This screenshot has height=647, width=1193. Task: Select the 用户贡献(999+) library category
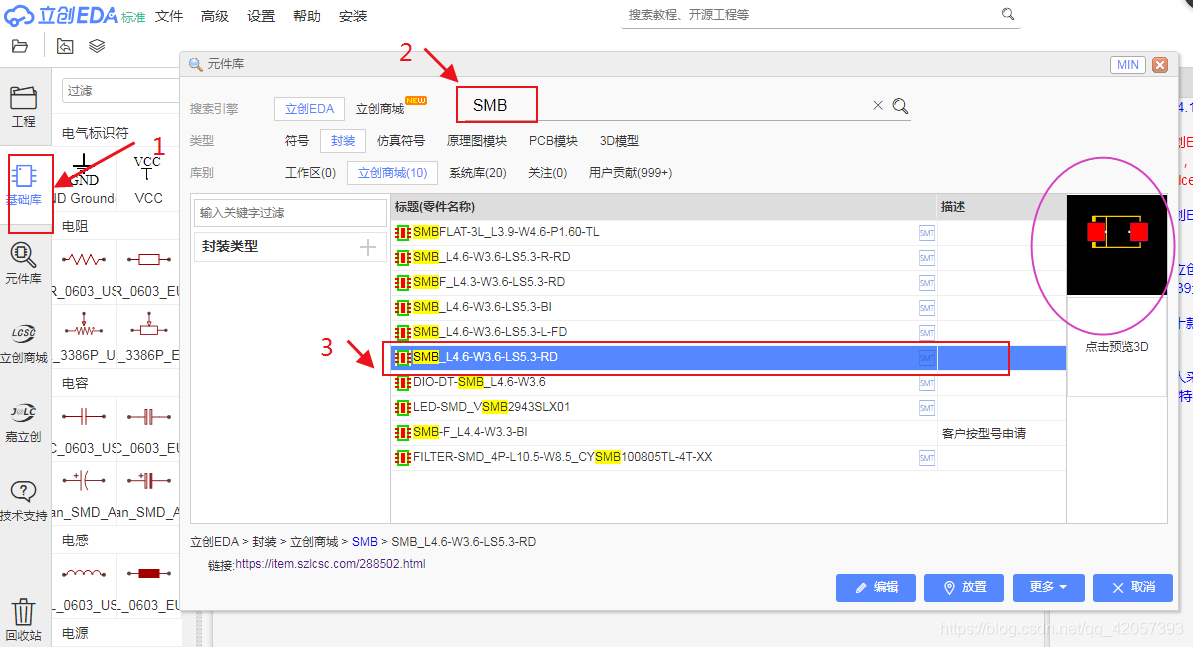630,173
